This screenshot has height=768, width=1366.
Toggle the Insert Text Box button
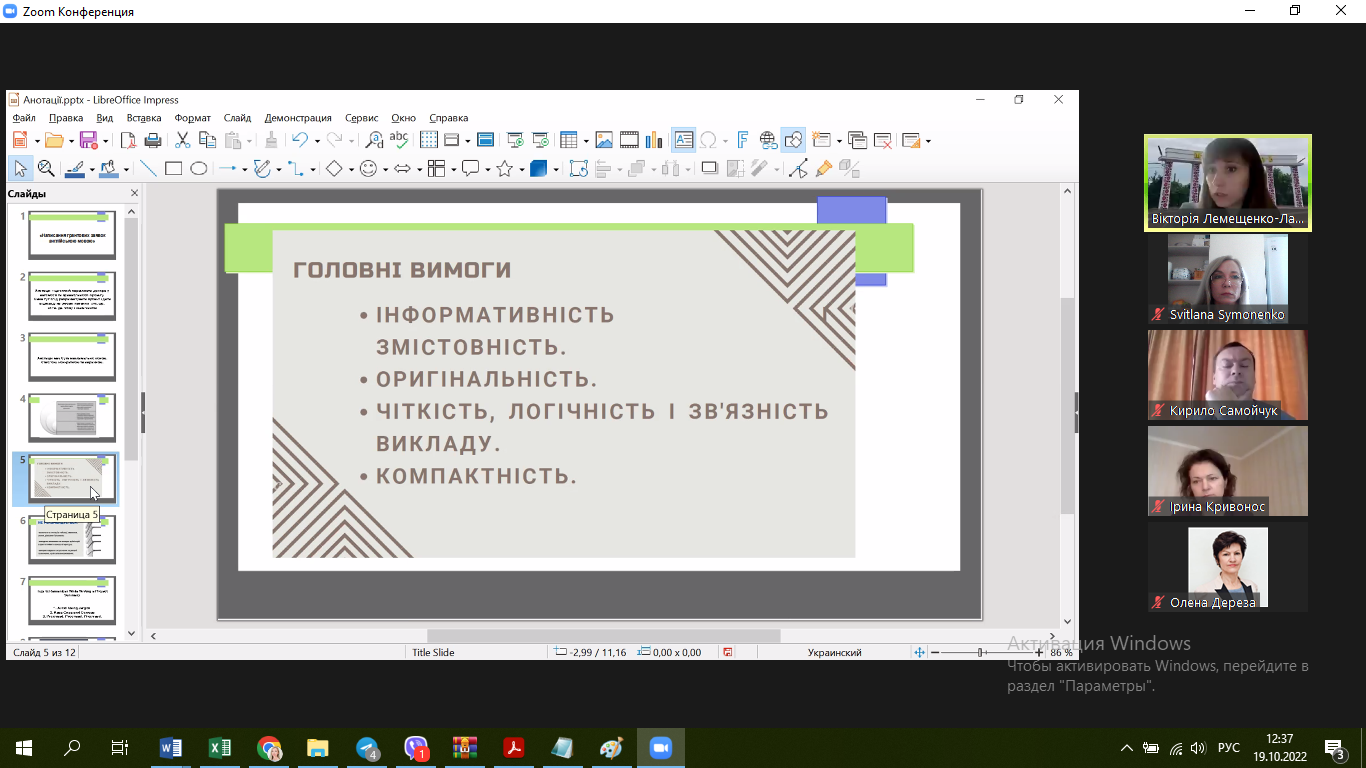(683, 140)
